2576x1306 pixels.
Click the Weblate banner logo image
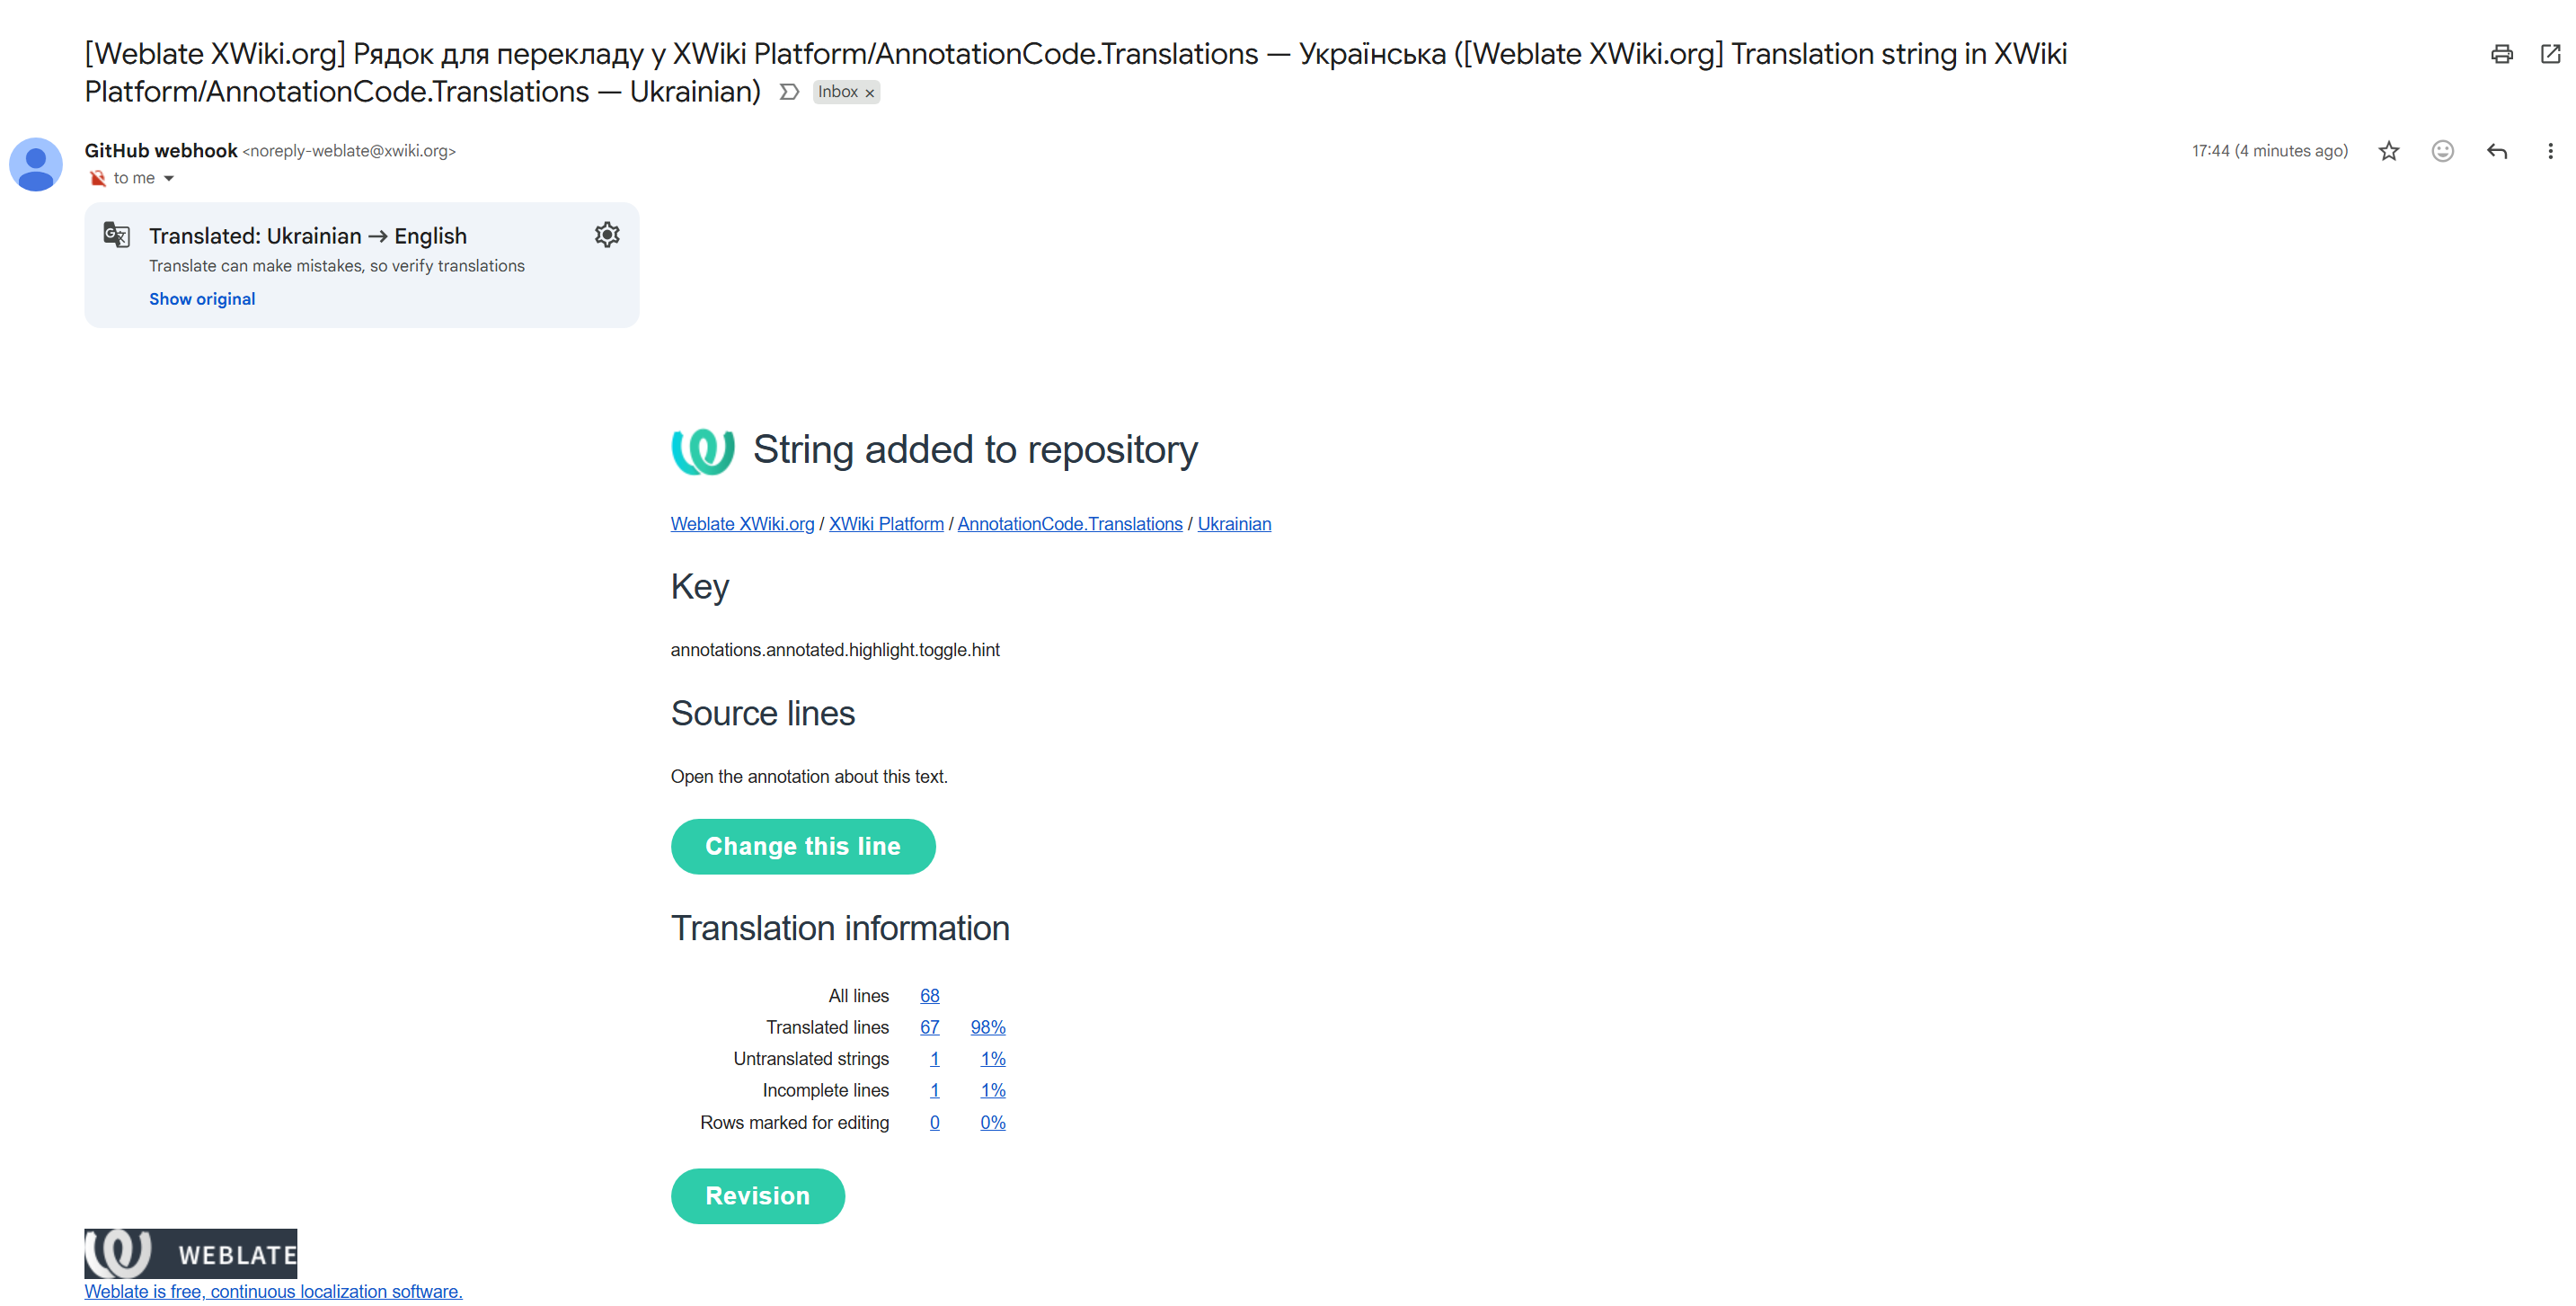click(x=190, y=1253)
